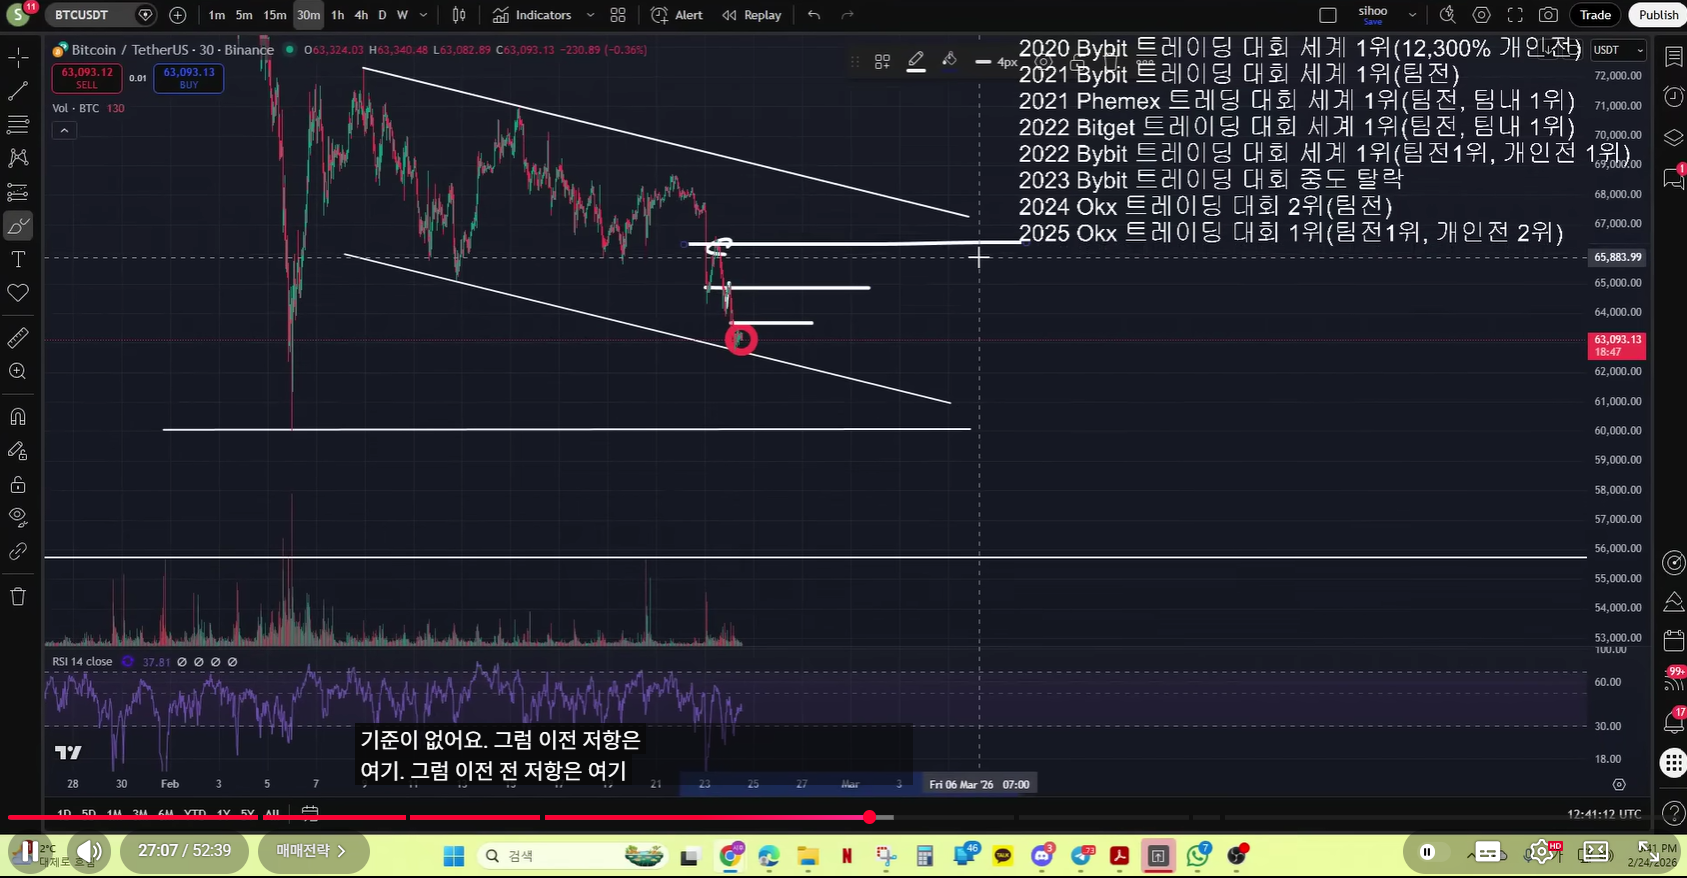Open chart scale settings gear at bottom right
The width and height of the screenshot is (1687, 878).
coord(1619,785)
